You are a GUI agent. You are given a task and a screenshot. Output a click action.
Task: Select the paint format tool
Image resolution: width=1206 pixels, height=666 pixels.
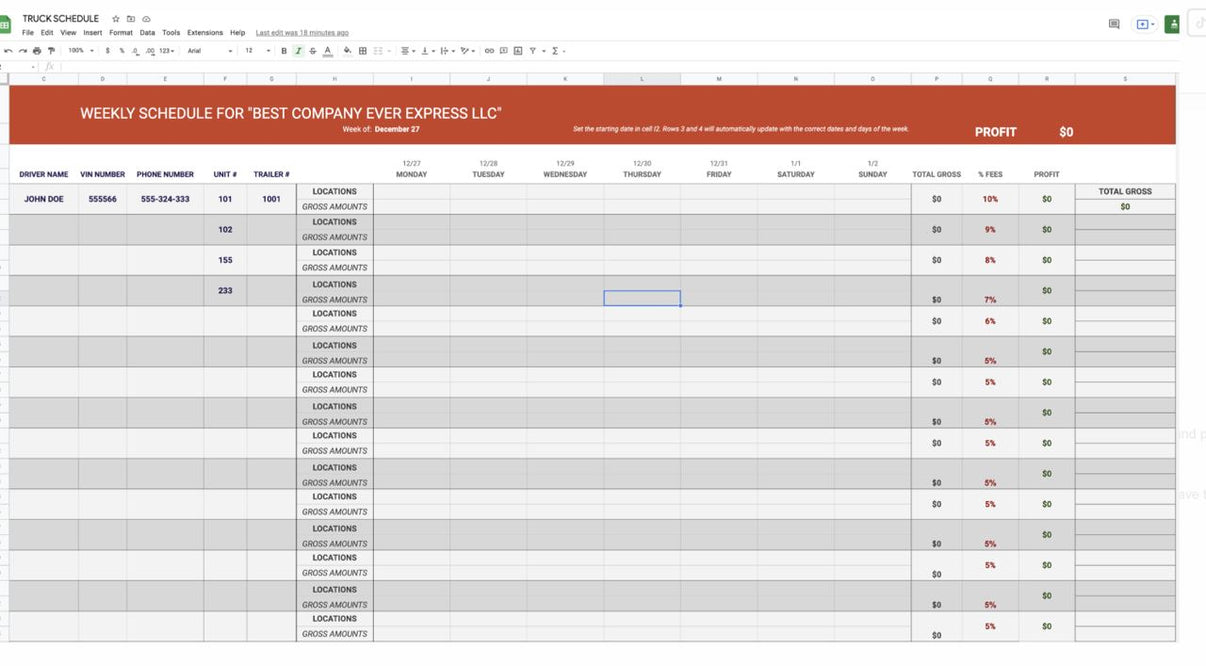[50, 50]
